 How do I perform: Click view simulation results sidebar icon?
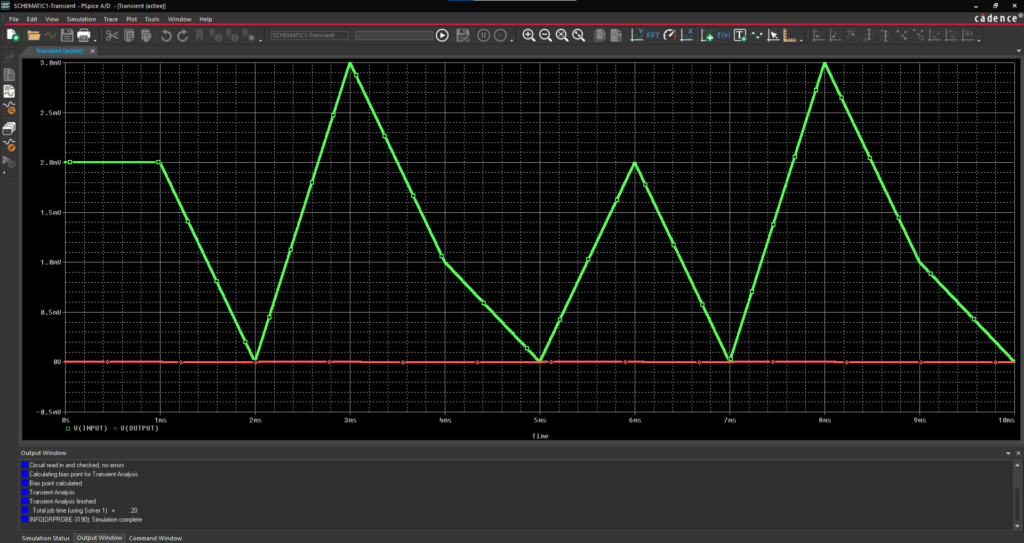(x=9, y=91)
